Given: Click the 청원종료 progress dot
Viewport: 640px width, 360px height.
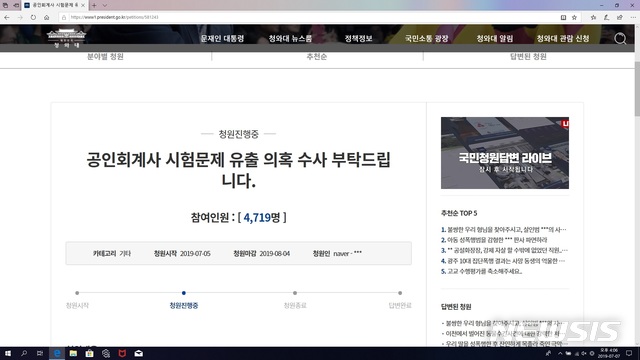Looking at the screenshot, I should pyautogui.click(x=295, y=293).
